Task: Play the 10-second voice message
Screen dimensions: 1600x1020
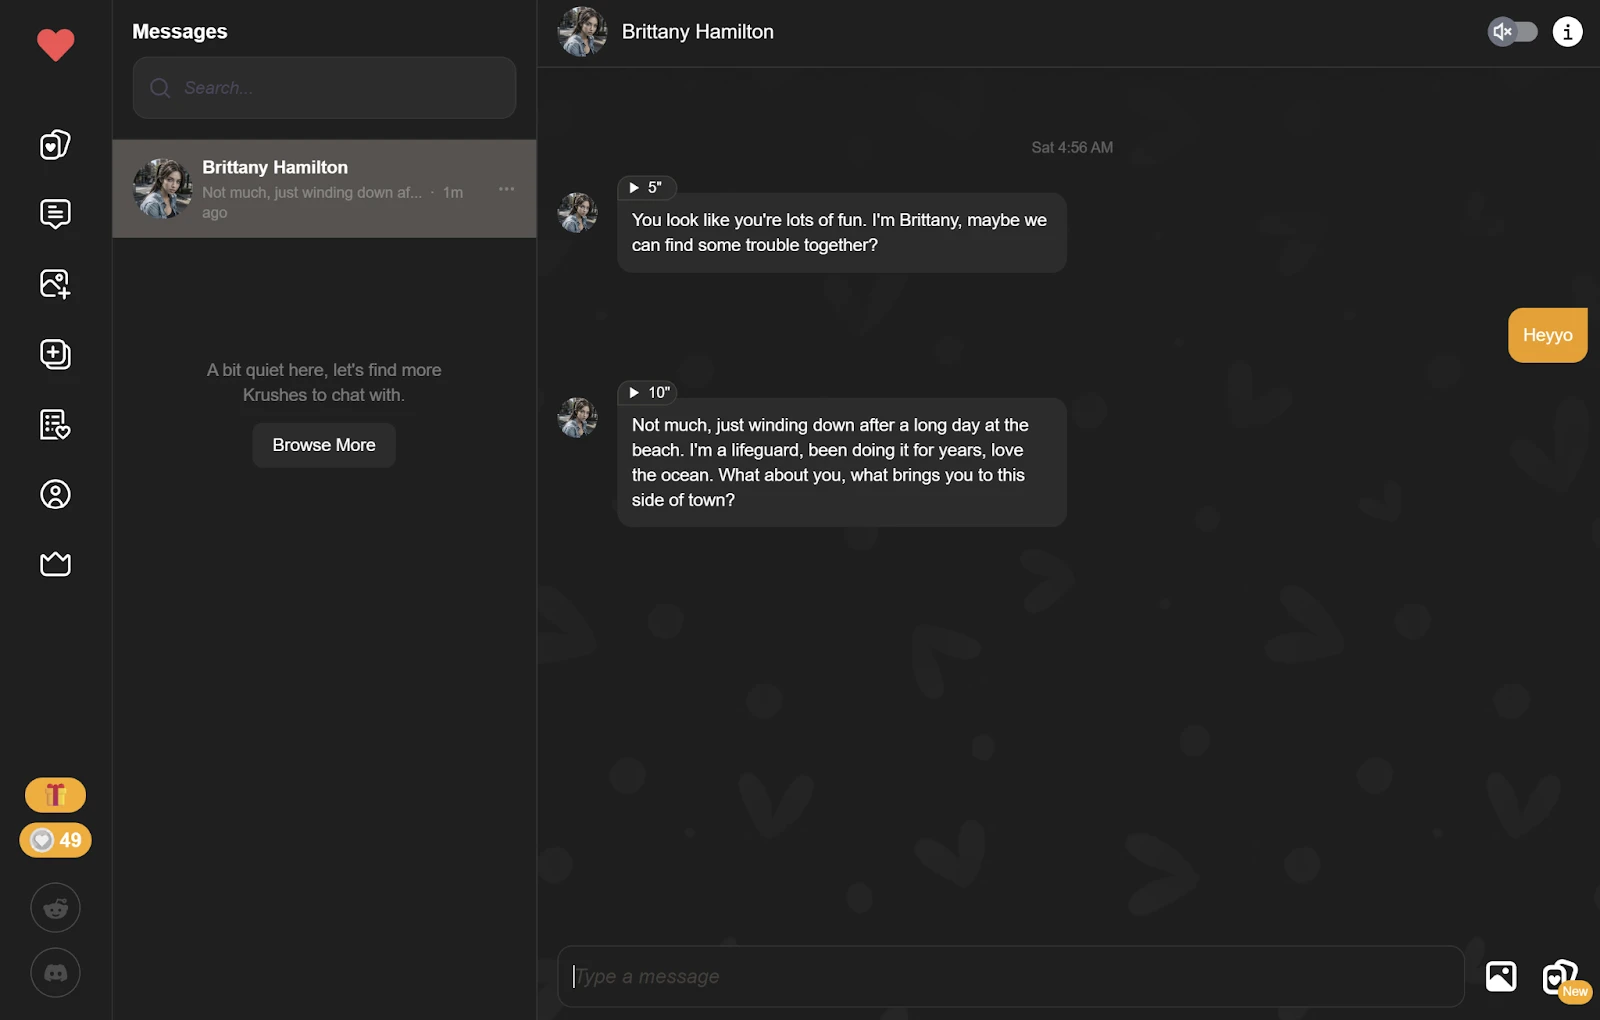Action: 647,392
